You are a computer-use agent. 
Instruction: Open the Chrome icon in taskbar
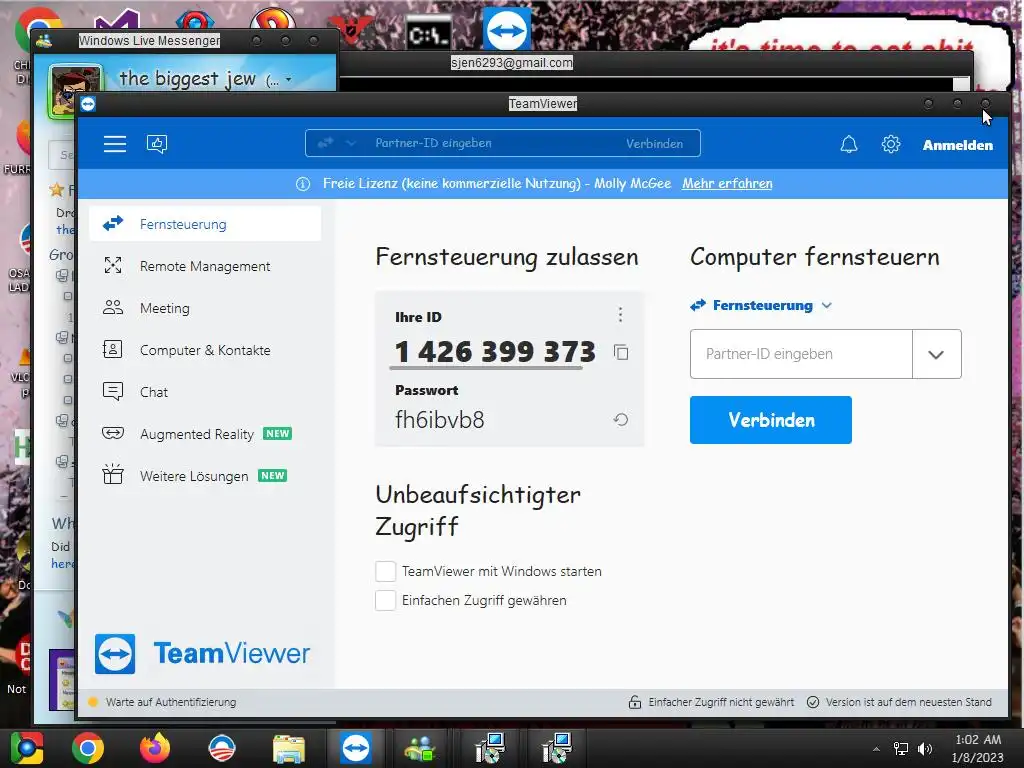coord(88,748)
